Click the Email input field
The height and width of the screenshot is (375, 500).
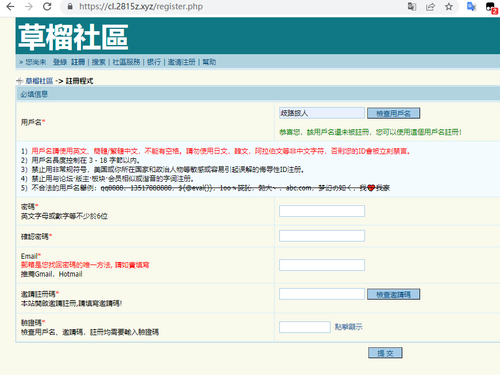tap(322, 265)
